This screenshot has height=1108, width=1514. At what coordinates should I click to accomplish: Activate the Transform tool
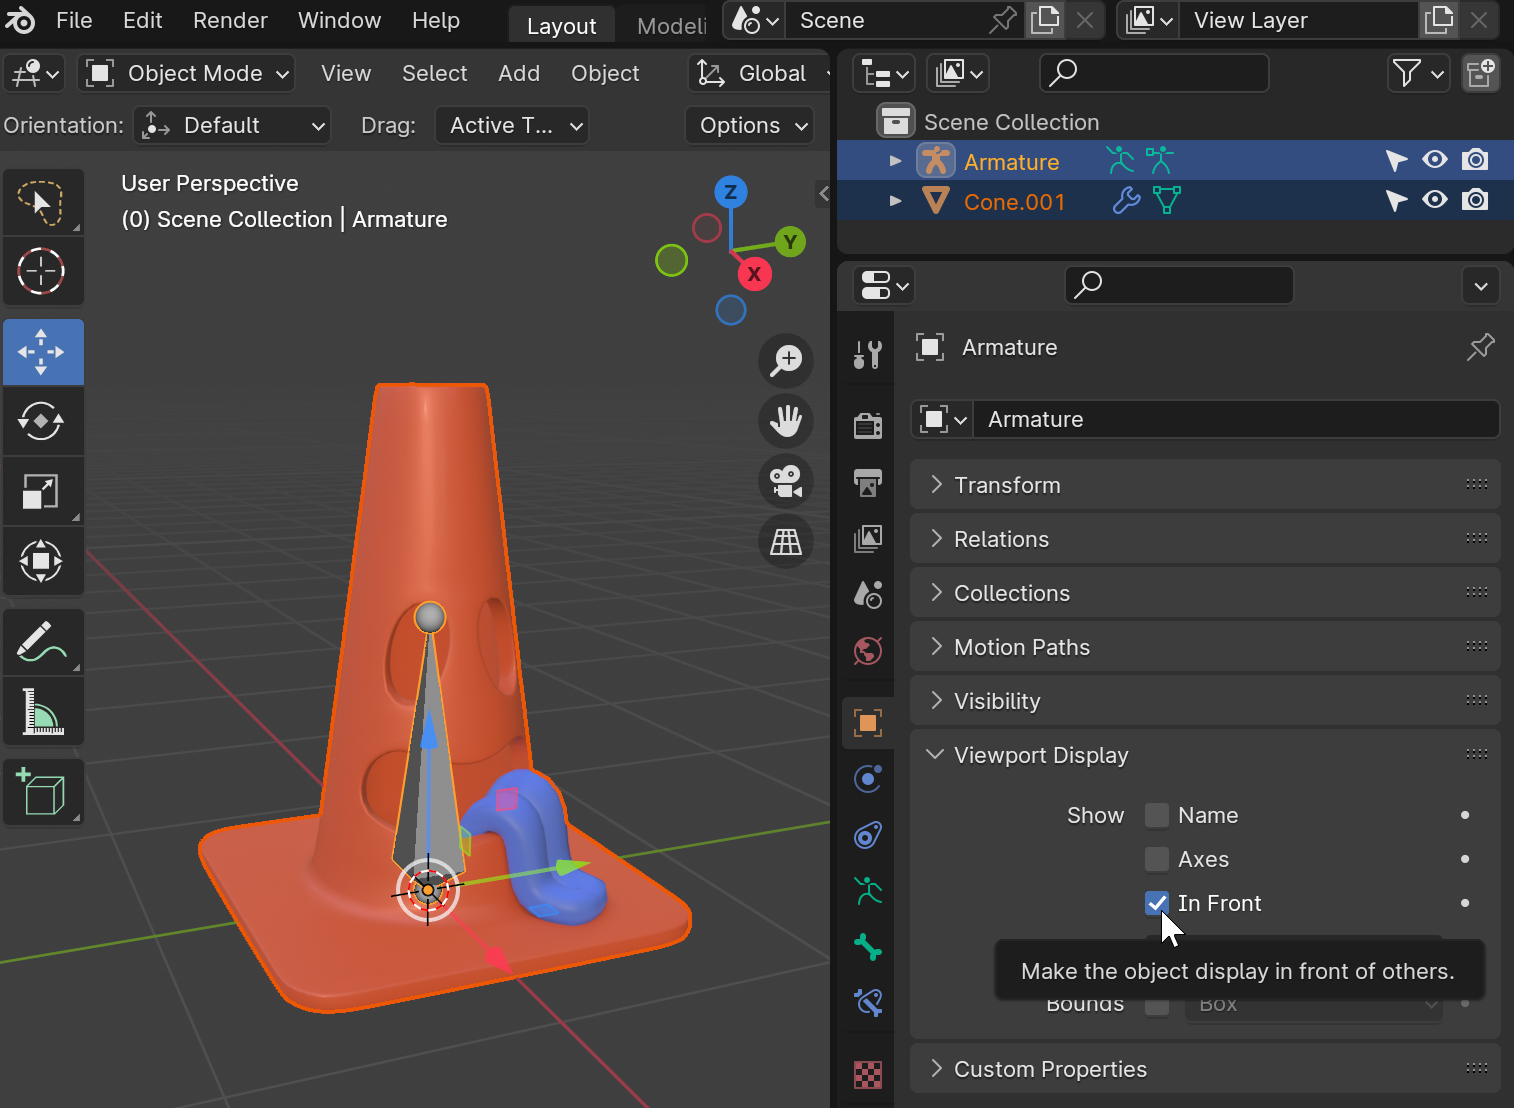(x=42, y=561)
